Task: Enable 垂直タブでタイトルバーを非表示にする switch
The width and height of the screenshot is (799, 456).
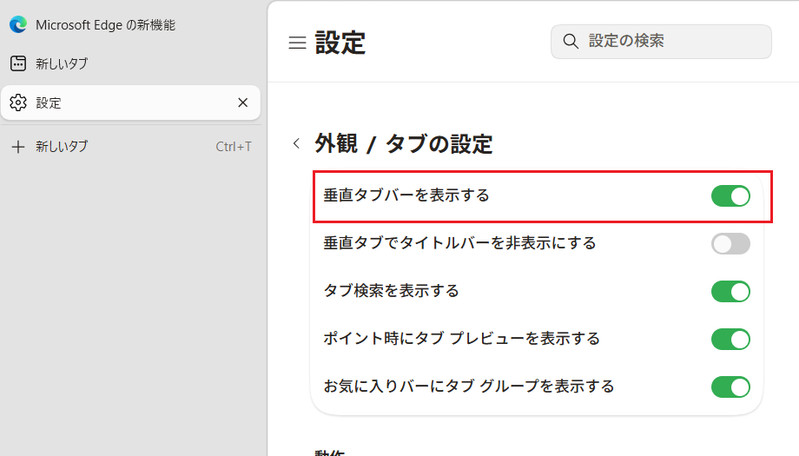Action: point(731,244)
